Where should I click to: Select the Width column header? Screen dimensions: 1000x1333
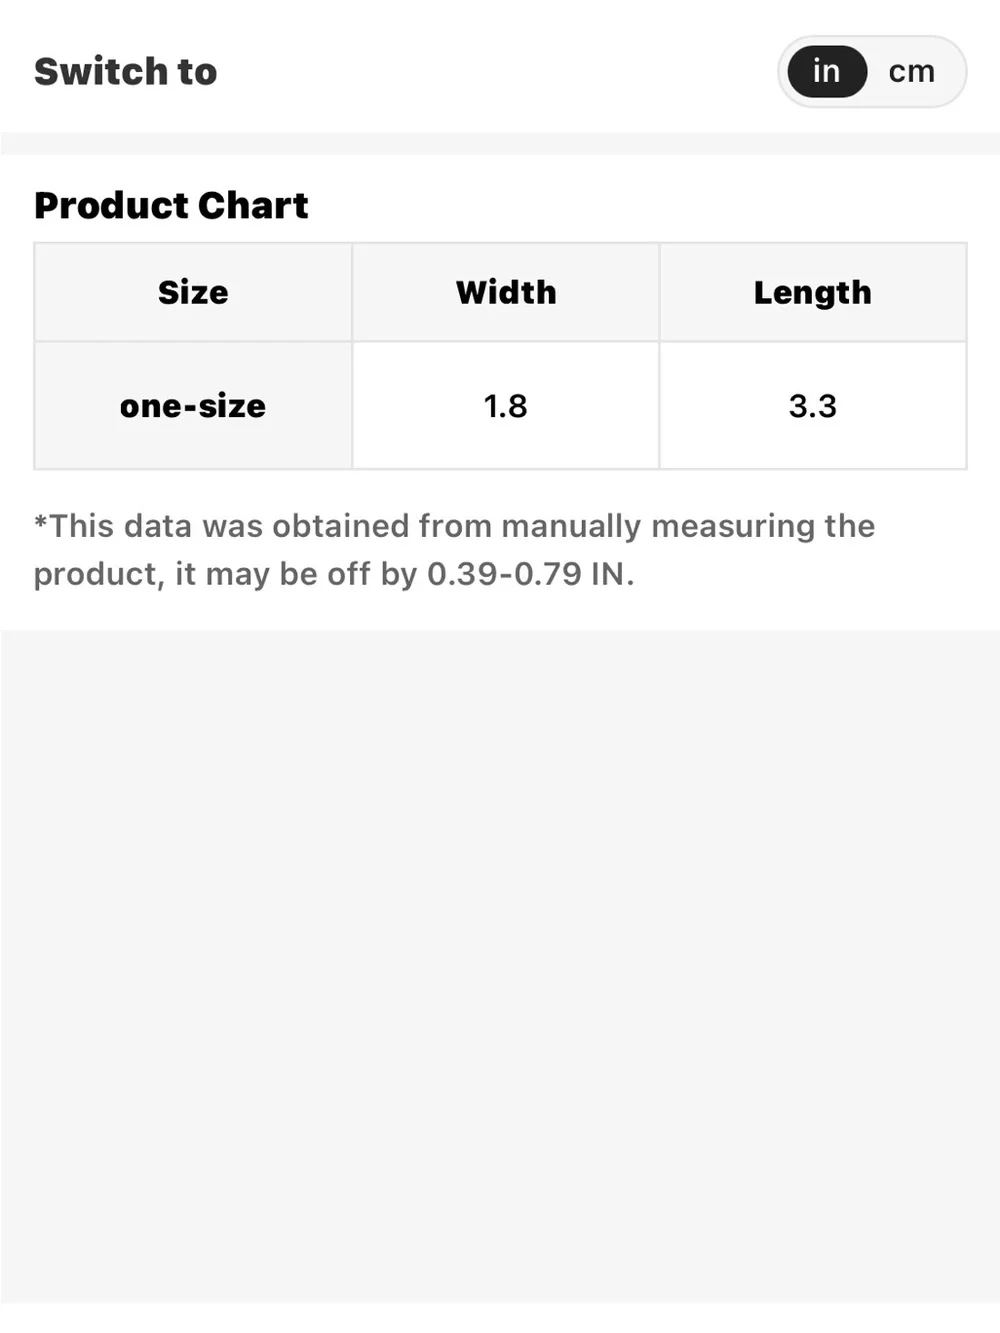coord(506,292)
